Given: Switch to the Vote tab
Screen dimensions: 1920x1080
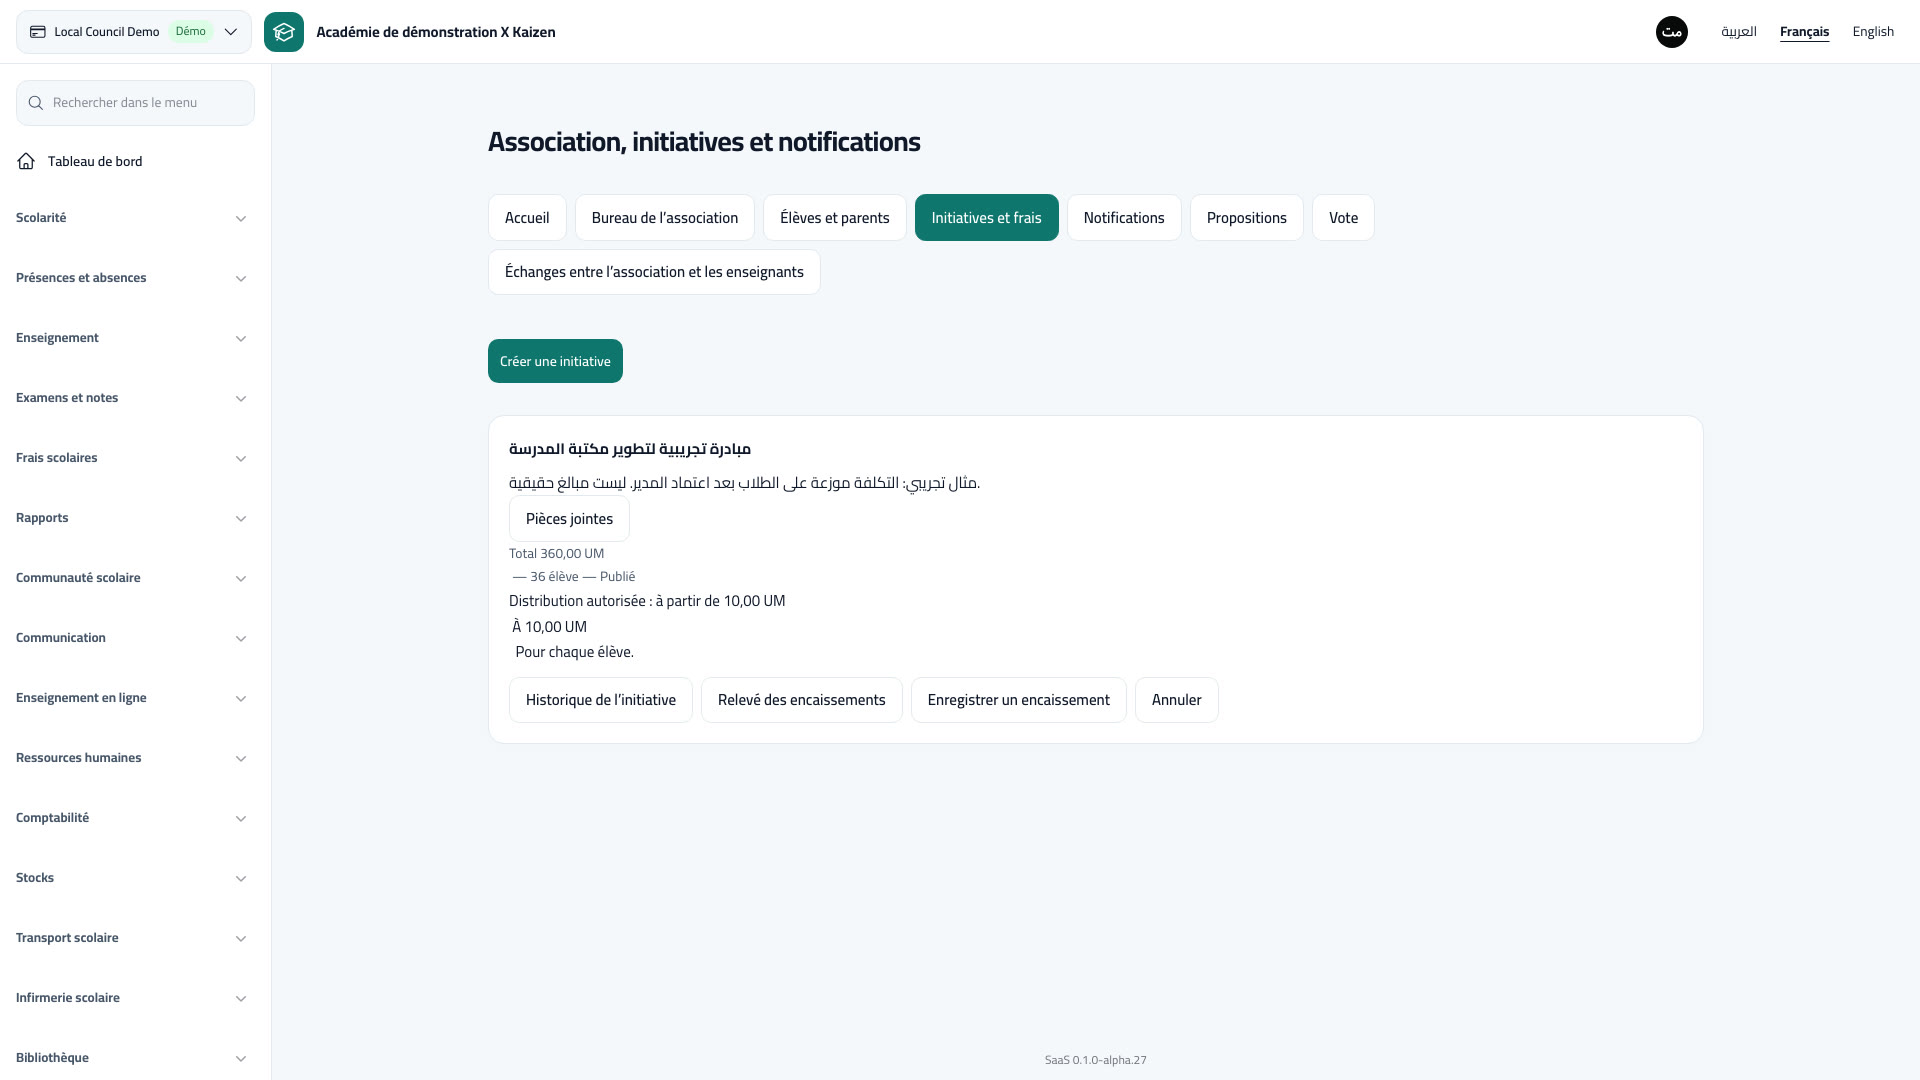Looking at the screenshot, I should 1343,217.
